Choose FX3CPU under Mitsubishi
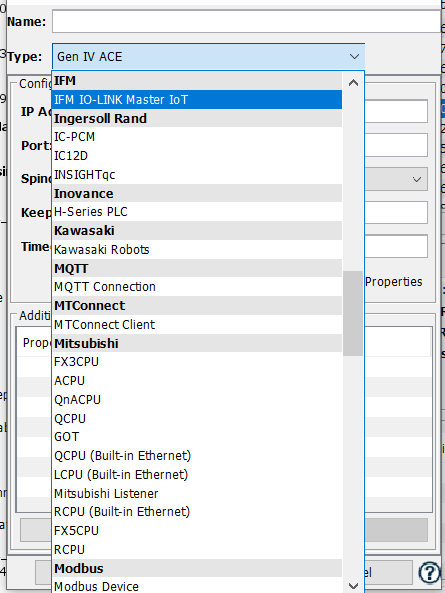This screenshot has width=445, height=593. (197, 362)
